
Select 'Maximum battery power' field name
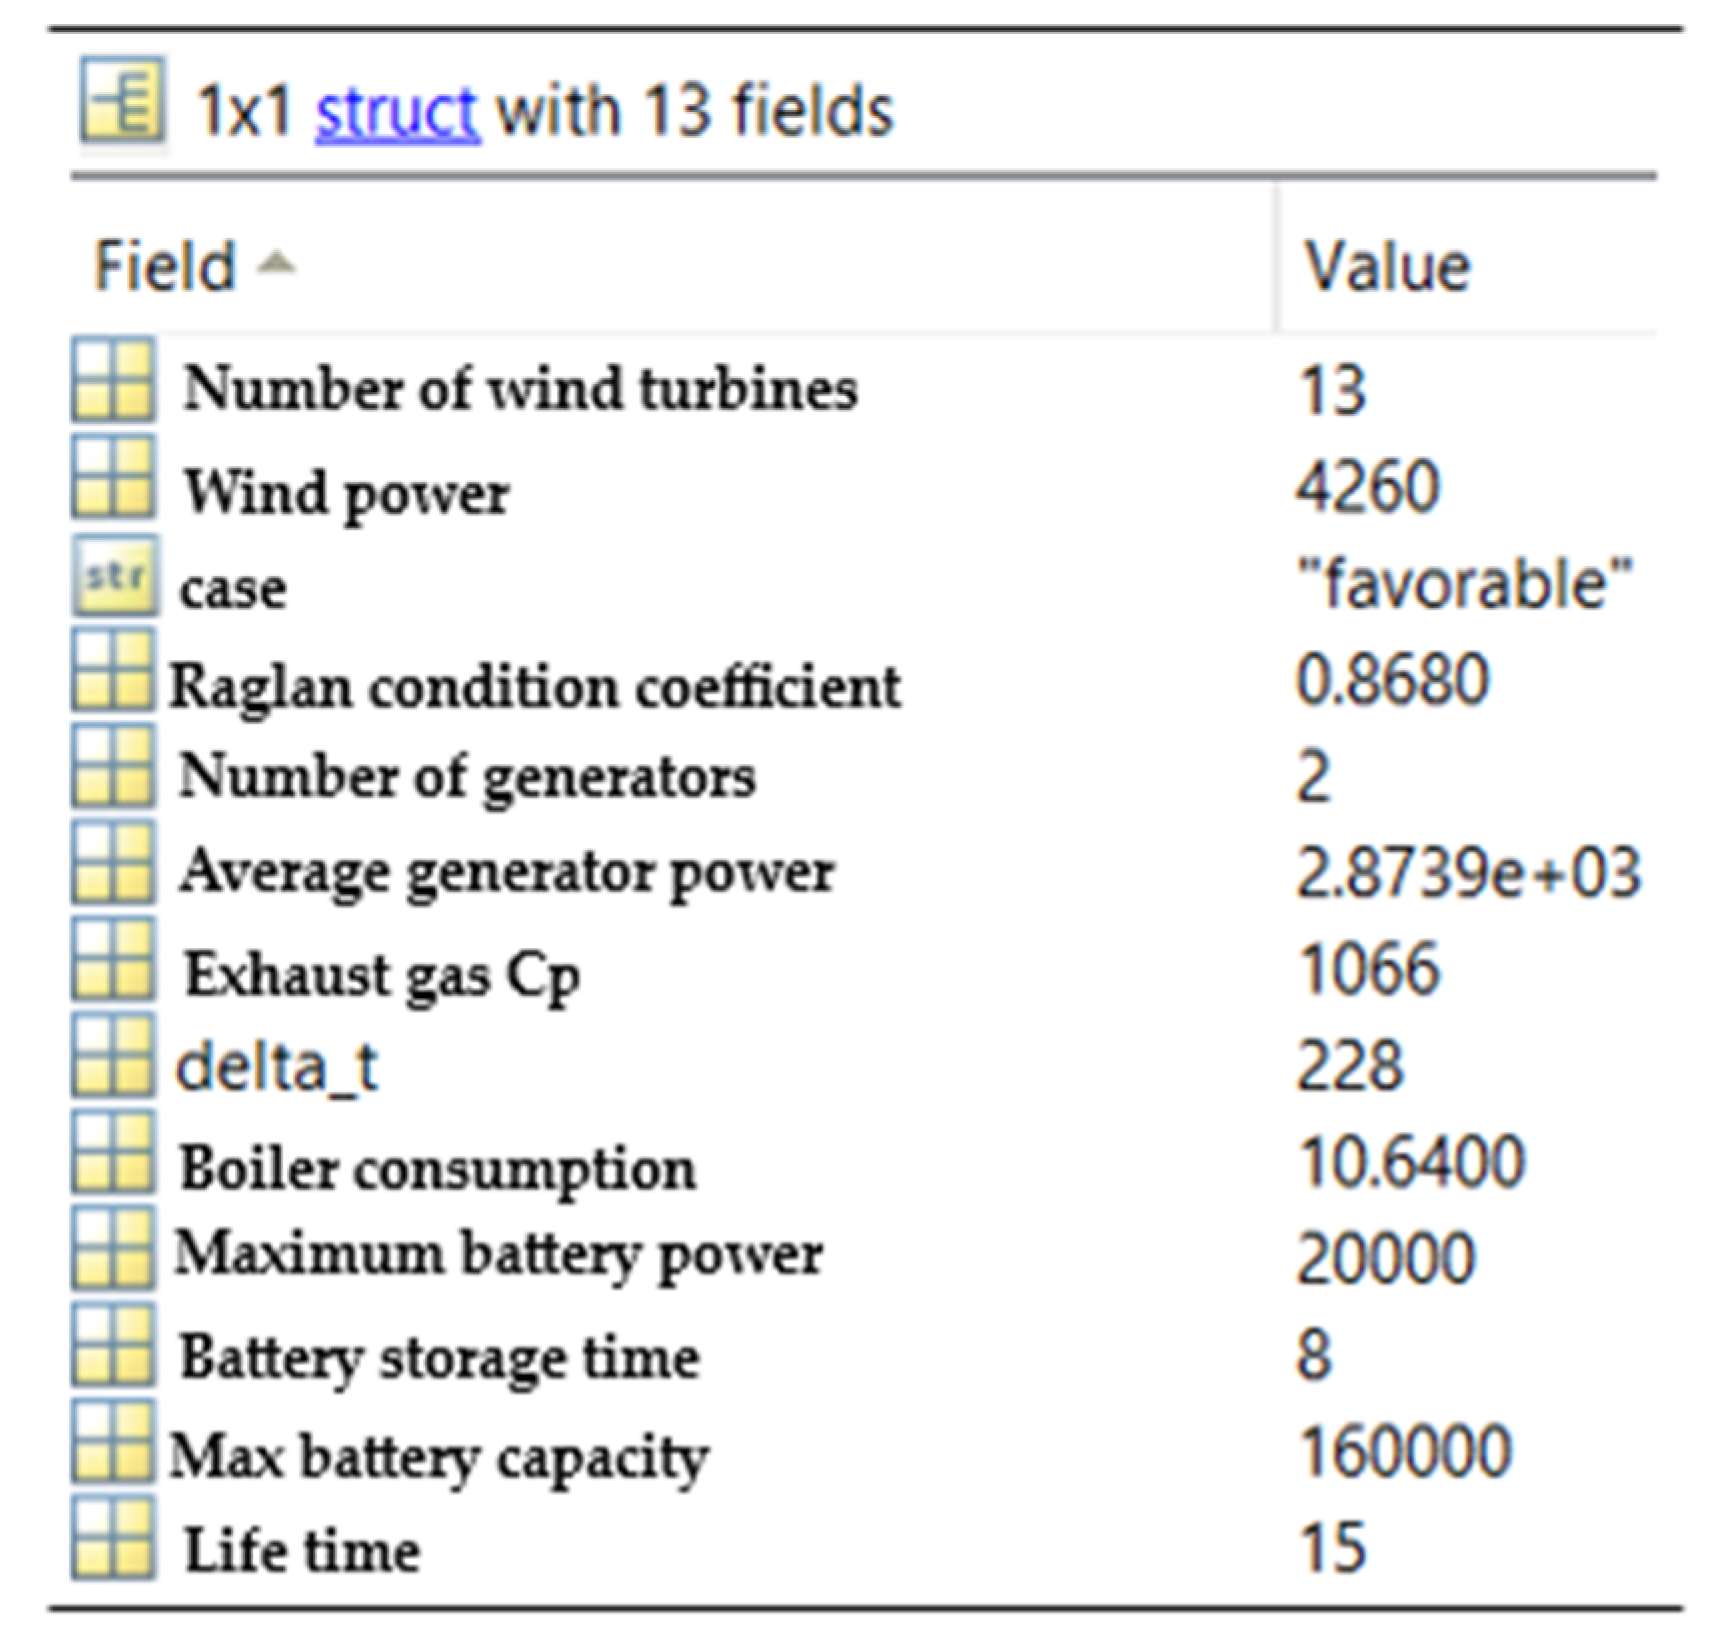pyautogui.click(x=499, y=1254)
